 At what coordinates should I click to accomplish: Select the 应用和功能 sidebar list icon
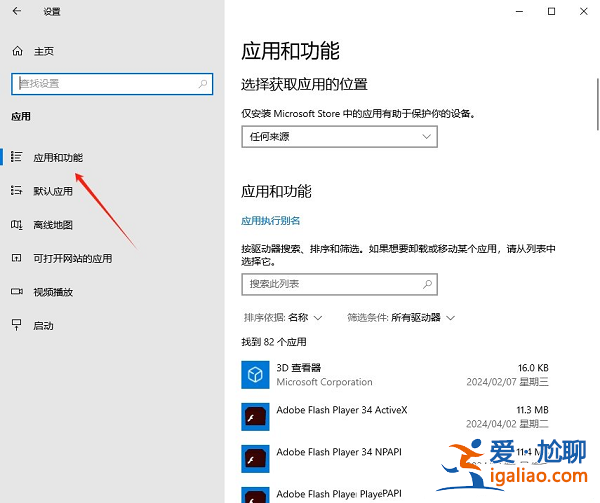click(x=16, y=157)
